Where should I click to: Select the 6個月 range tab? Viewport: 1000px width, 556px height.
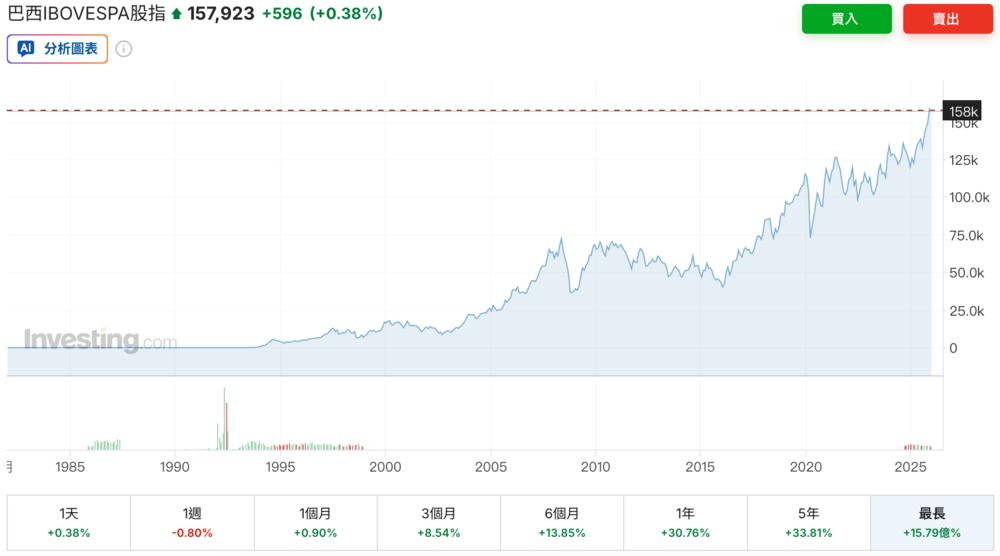point(561,522)
